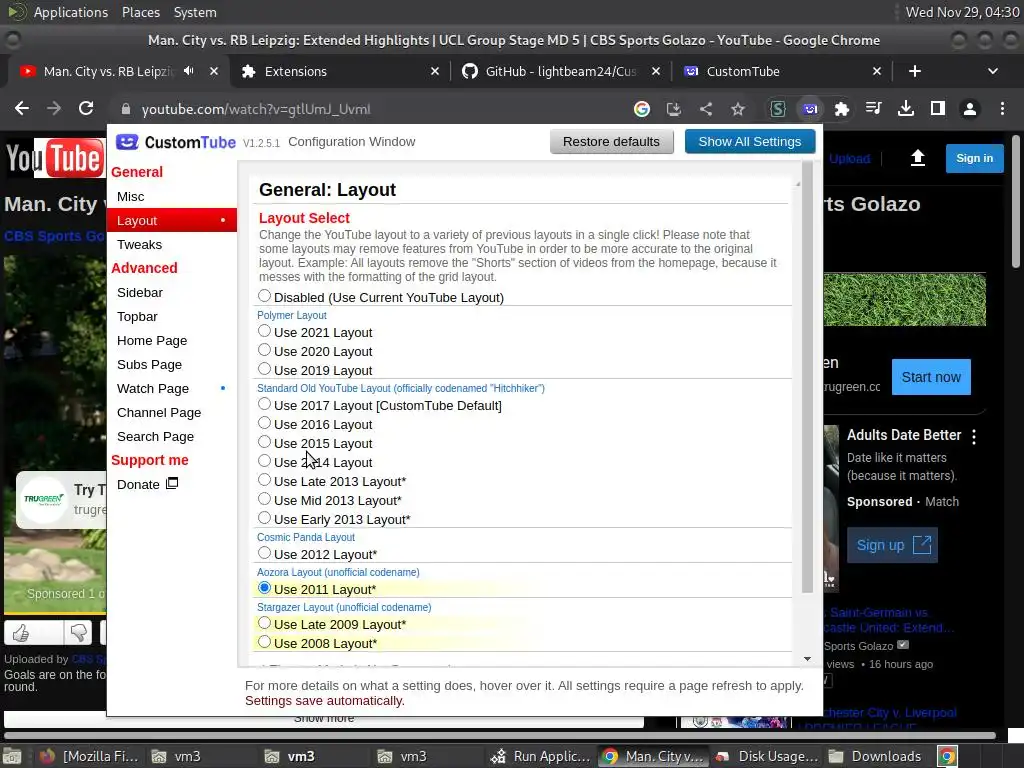This screenshot has height=768, width=1024.
Task: Open Sidebar settings section
Action: (x=140, y=293)
